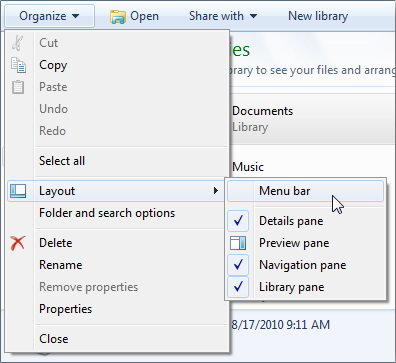Screen dimensions: 396x363
Task: Open Folder and search options
Action: [x=118, y=213]
